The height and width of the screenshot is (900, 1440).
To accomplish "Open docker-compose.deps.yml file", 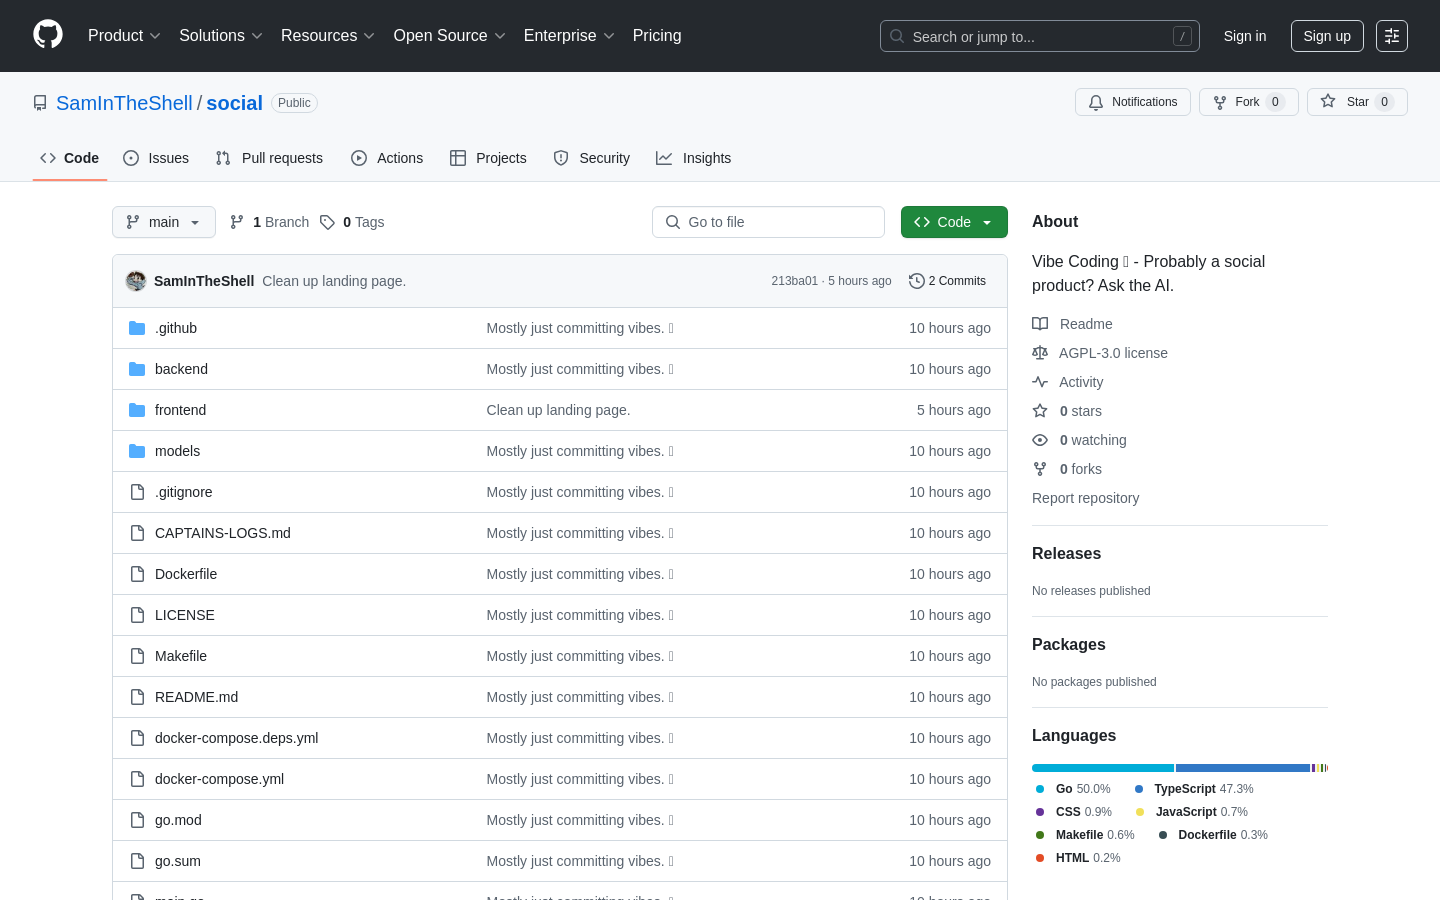I will 237,738.
